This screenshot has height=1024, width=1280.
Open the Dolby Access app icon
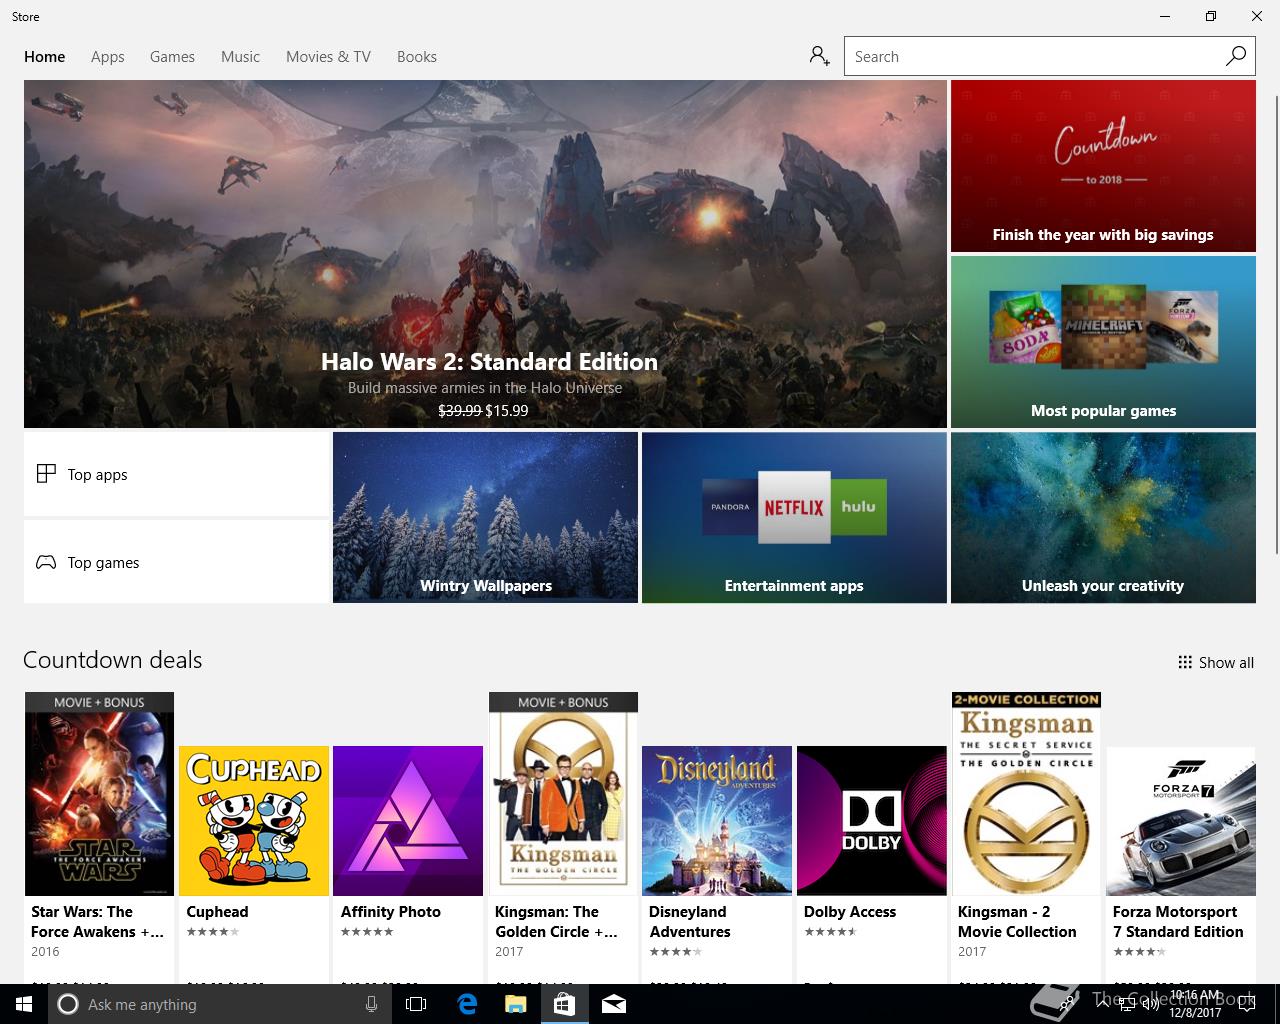point(872,821)
